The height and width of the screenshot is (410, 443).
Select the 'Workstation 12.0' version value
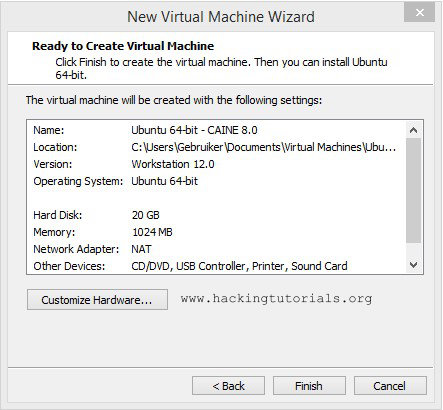pyautogui.click(x=173, y=164)
